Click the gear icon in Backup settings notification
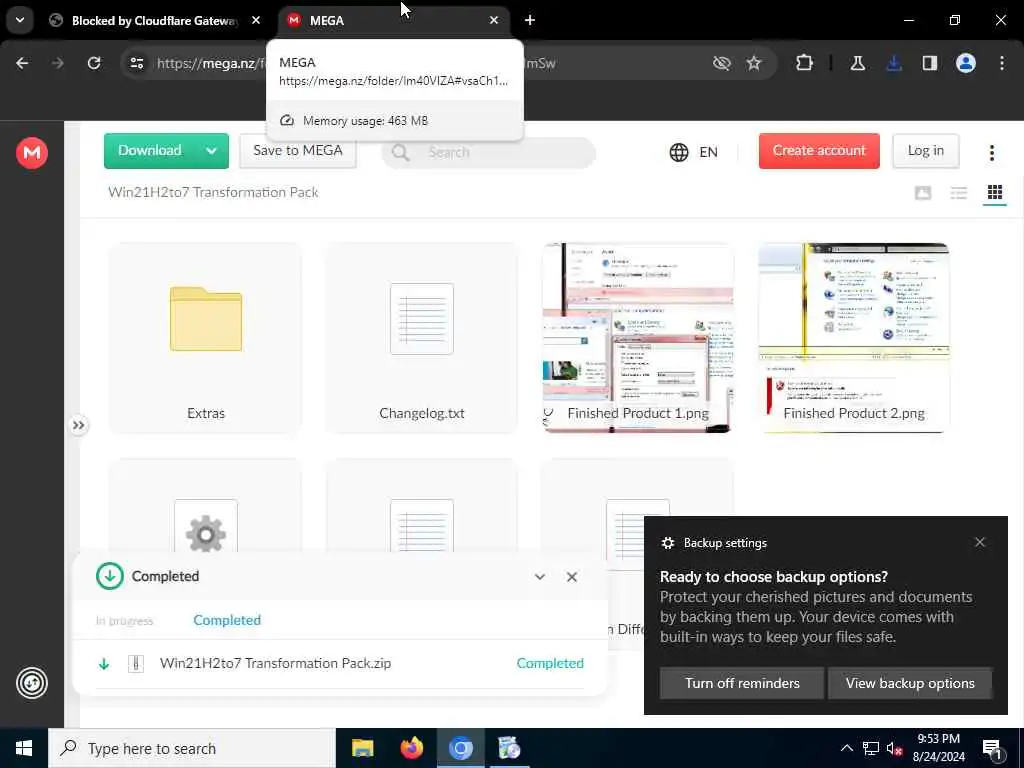Viewport: 1024px width, 768px height. click(667, 543)
